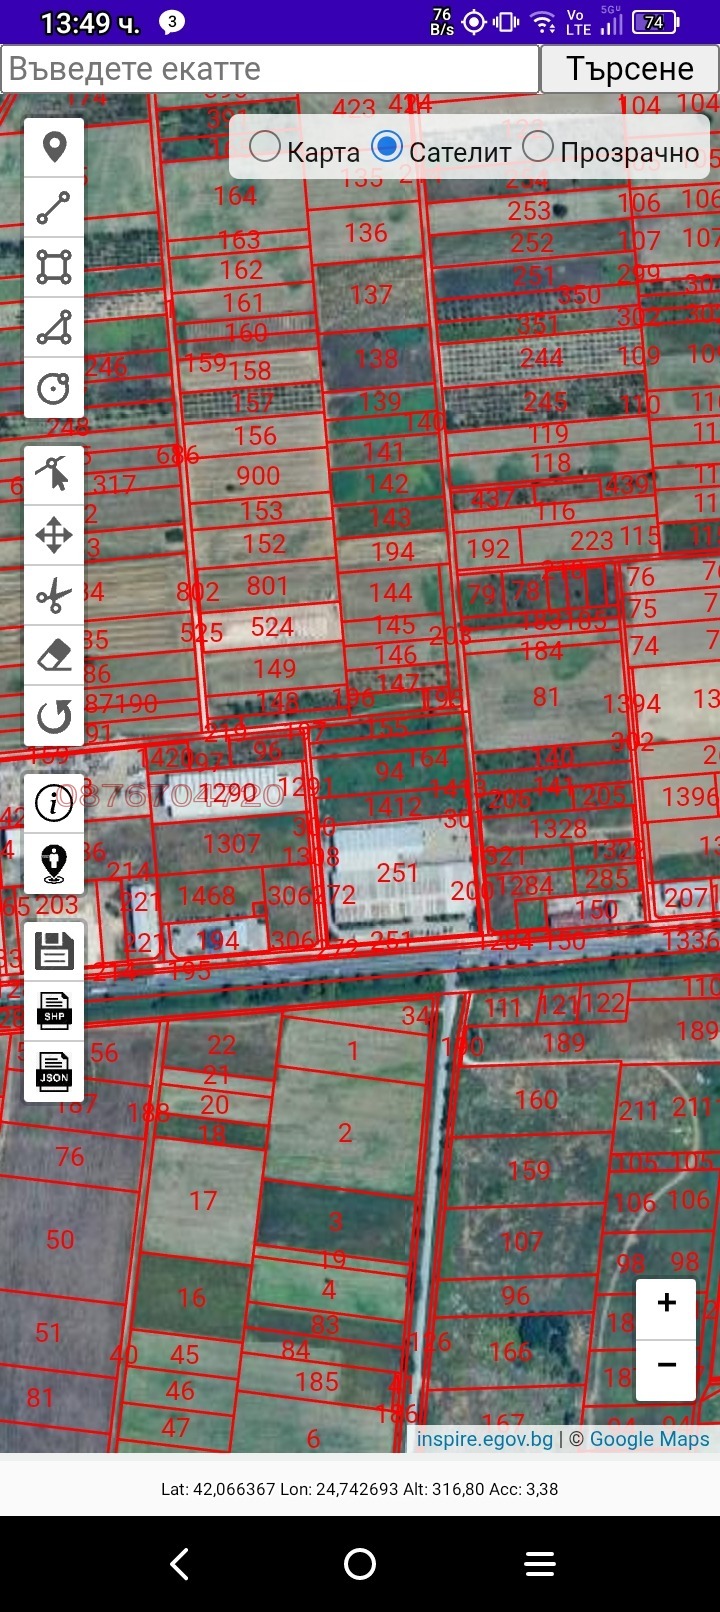Save with the floppy disk icon

tap(54, 951)
